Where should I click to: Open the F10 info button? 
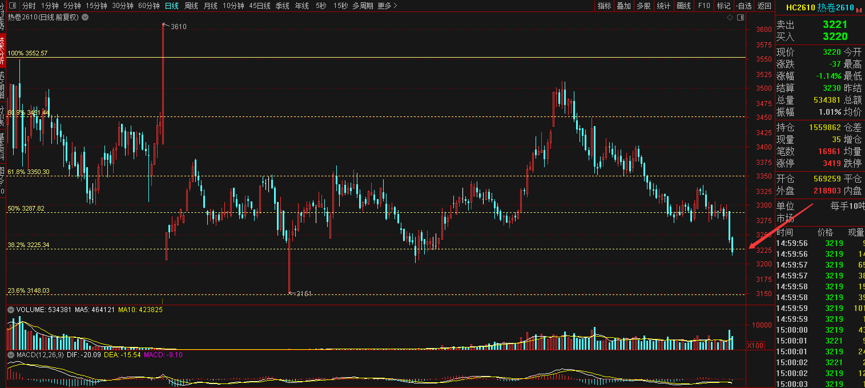pyautogui.click(x=703, y=6)
